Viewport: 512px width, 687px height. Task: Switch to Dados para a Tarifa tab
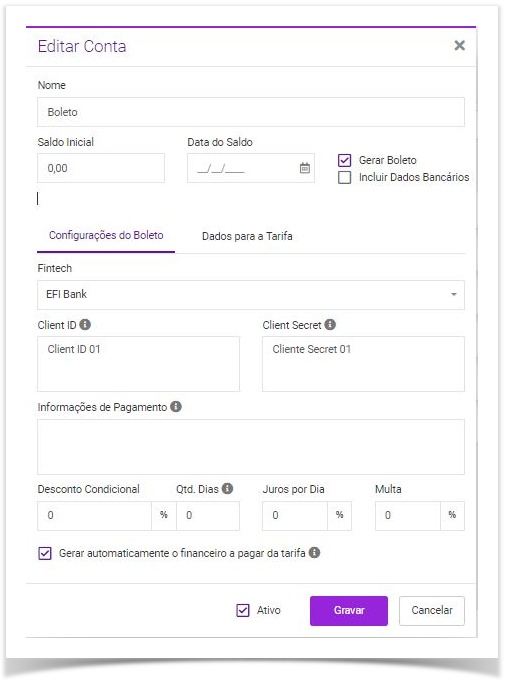point(247,236)
